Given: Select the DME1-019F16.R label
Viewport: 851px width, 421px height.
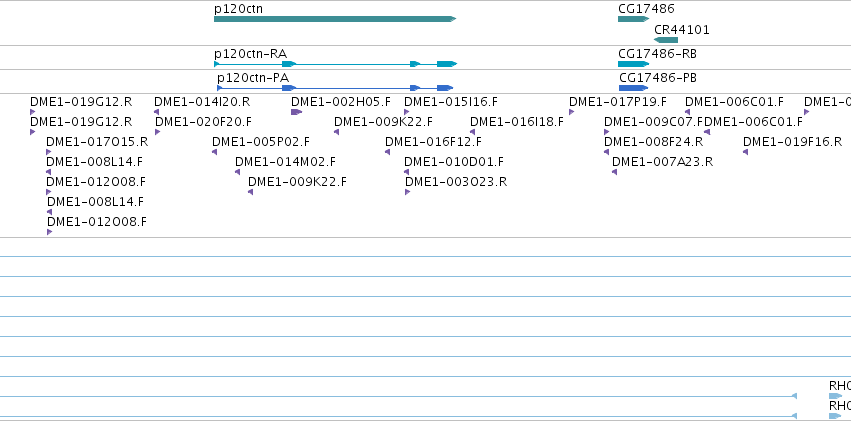Looking at the screenshot, I should [792, 142].
